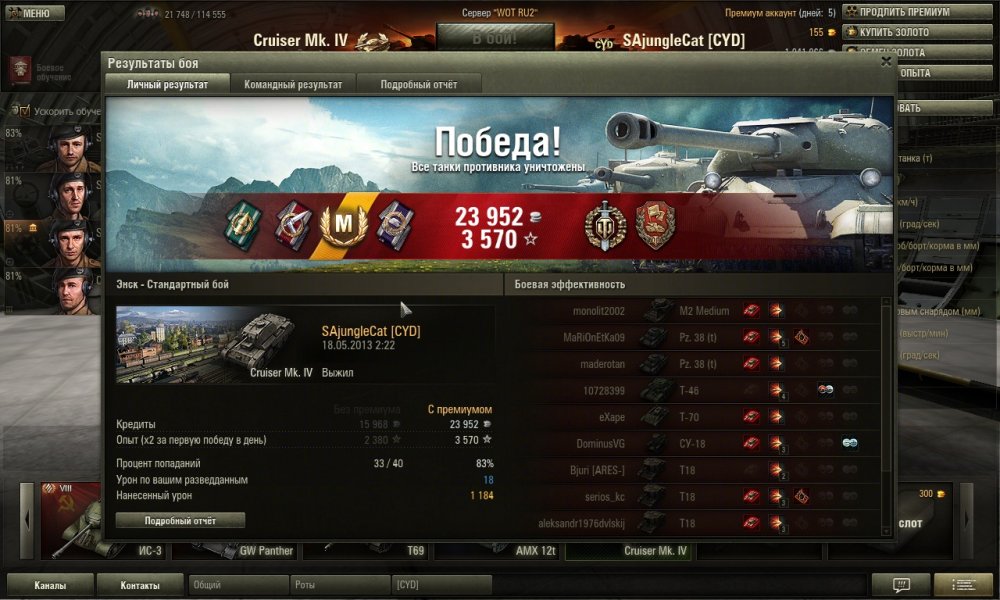Click the battle effectiveness list scrollbar
This screenshot has width=1000, height=600.
tap(886, 416)
